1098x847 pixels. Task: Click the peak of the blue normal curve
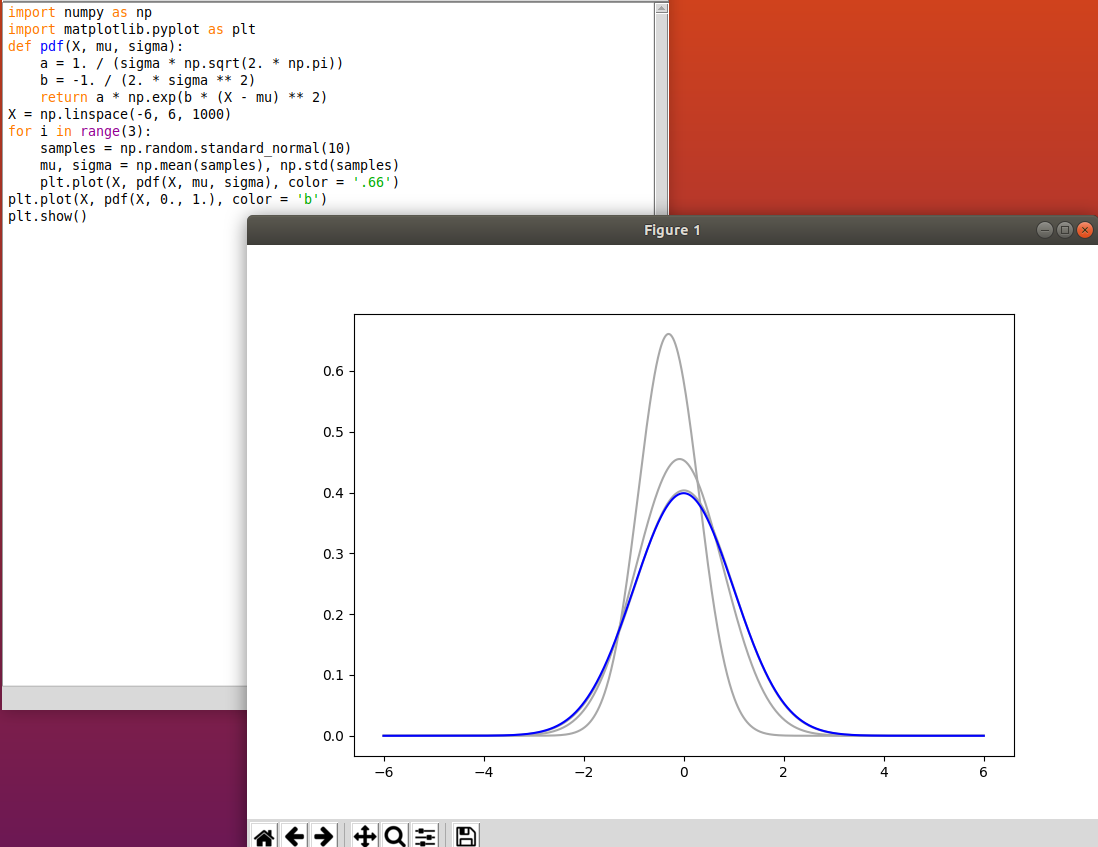pyautogui.click(x=684, y=494)
